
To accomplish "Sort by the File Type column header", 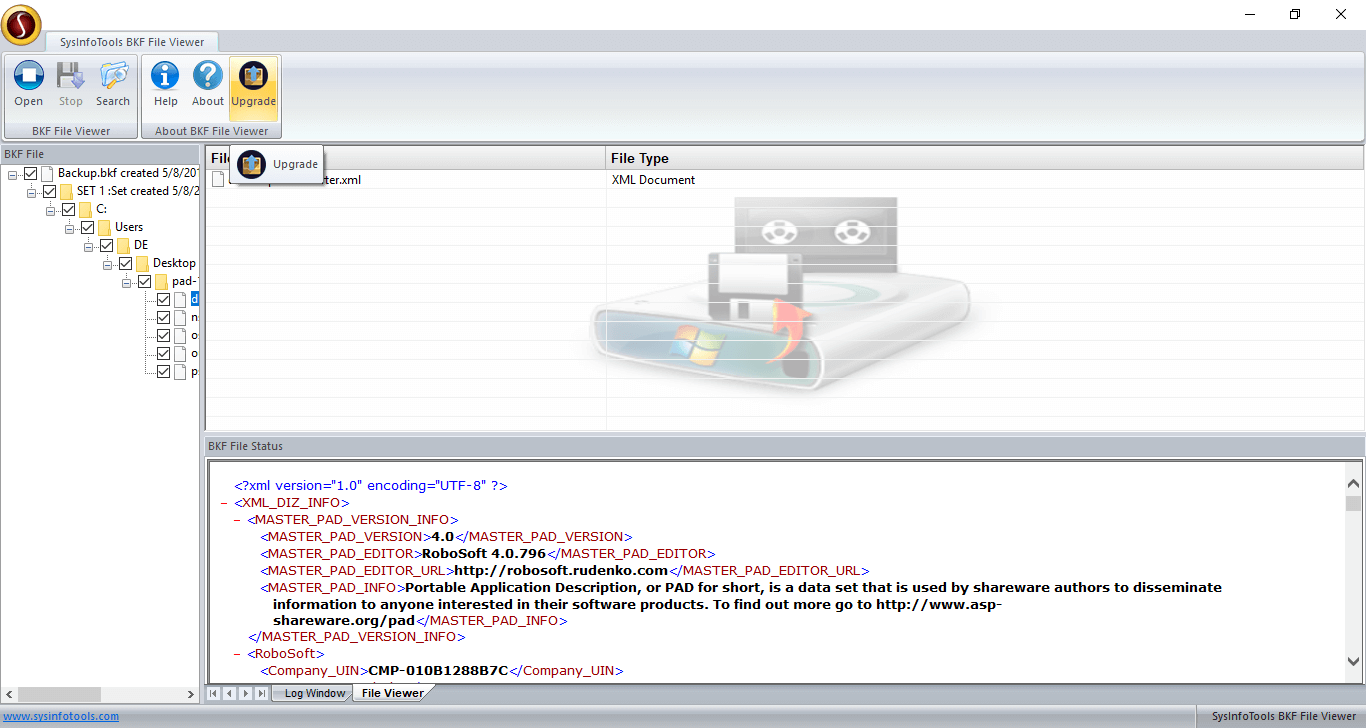I will coord(984,158).
